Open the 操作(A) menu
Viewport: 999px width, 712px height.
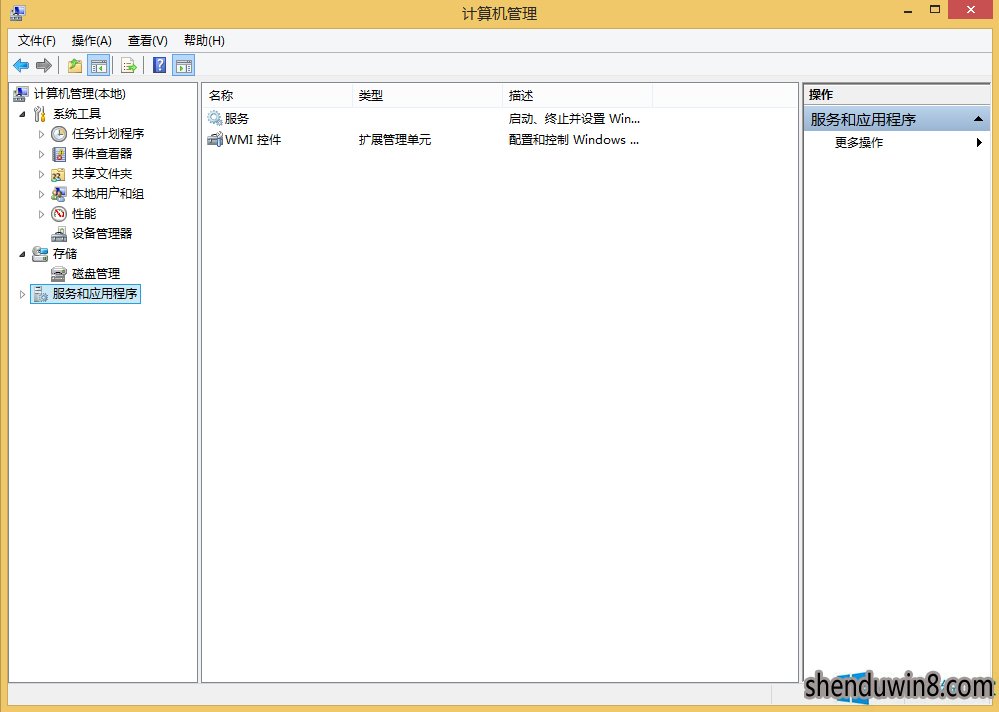pos(92,41)
